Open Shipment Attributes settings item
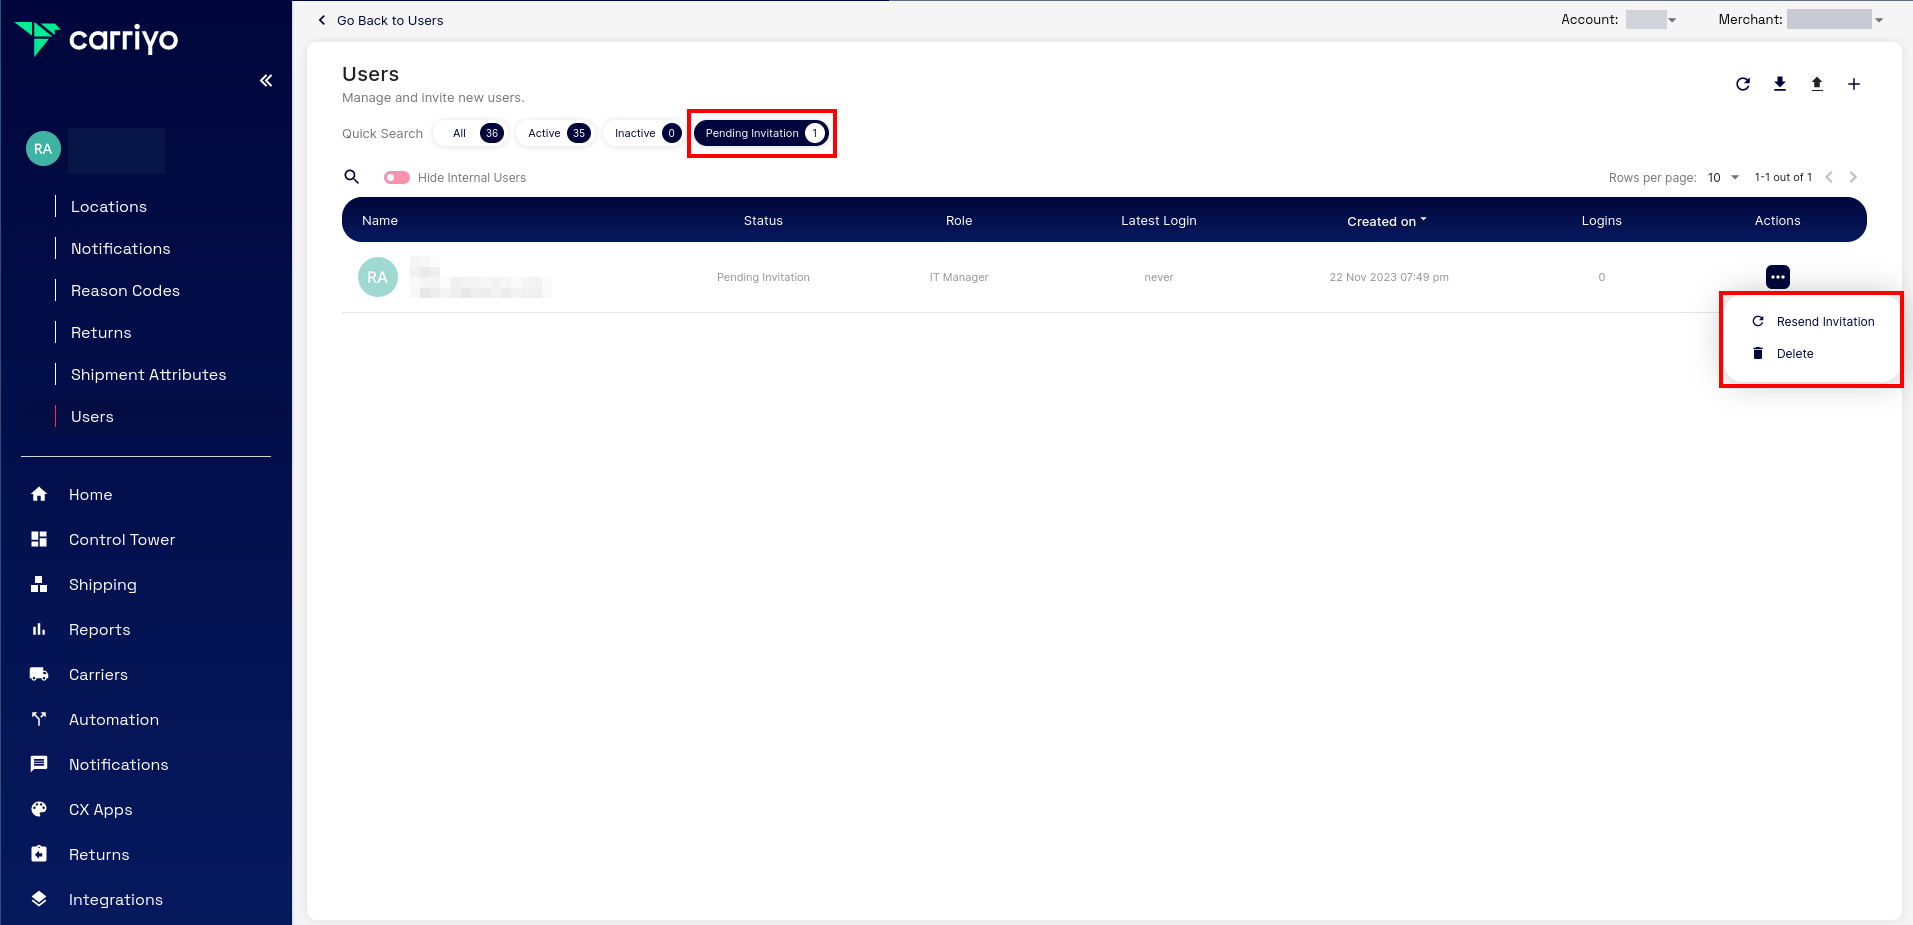 tap(149, 375)
